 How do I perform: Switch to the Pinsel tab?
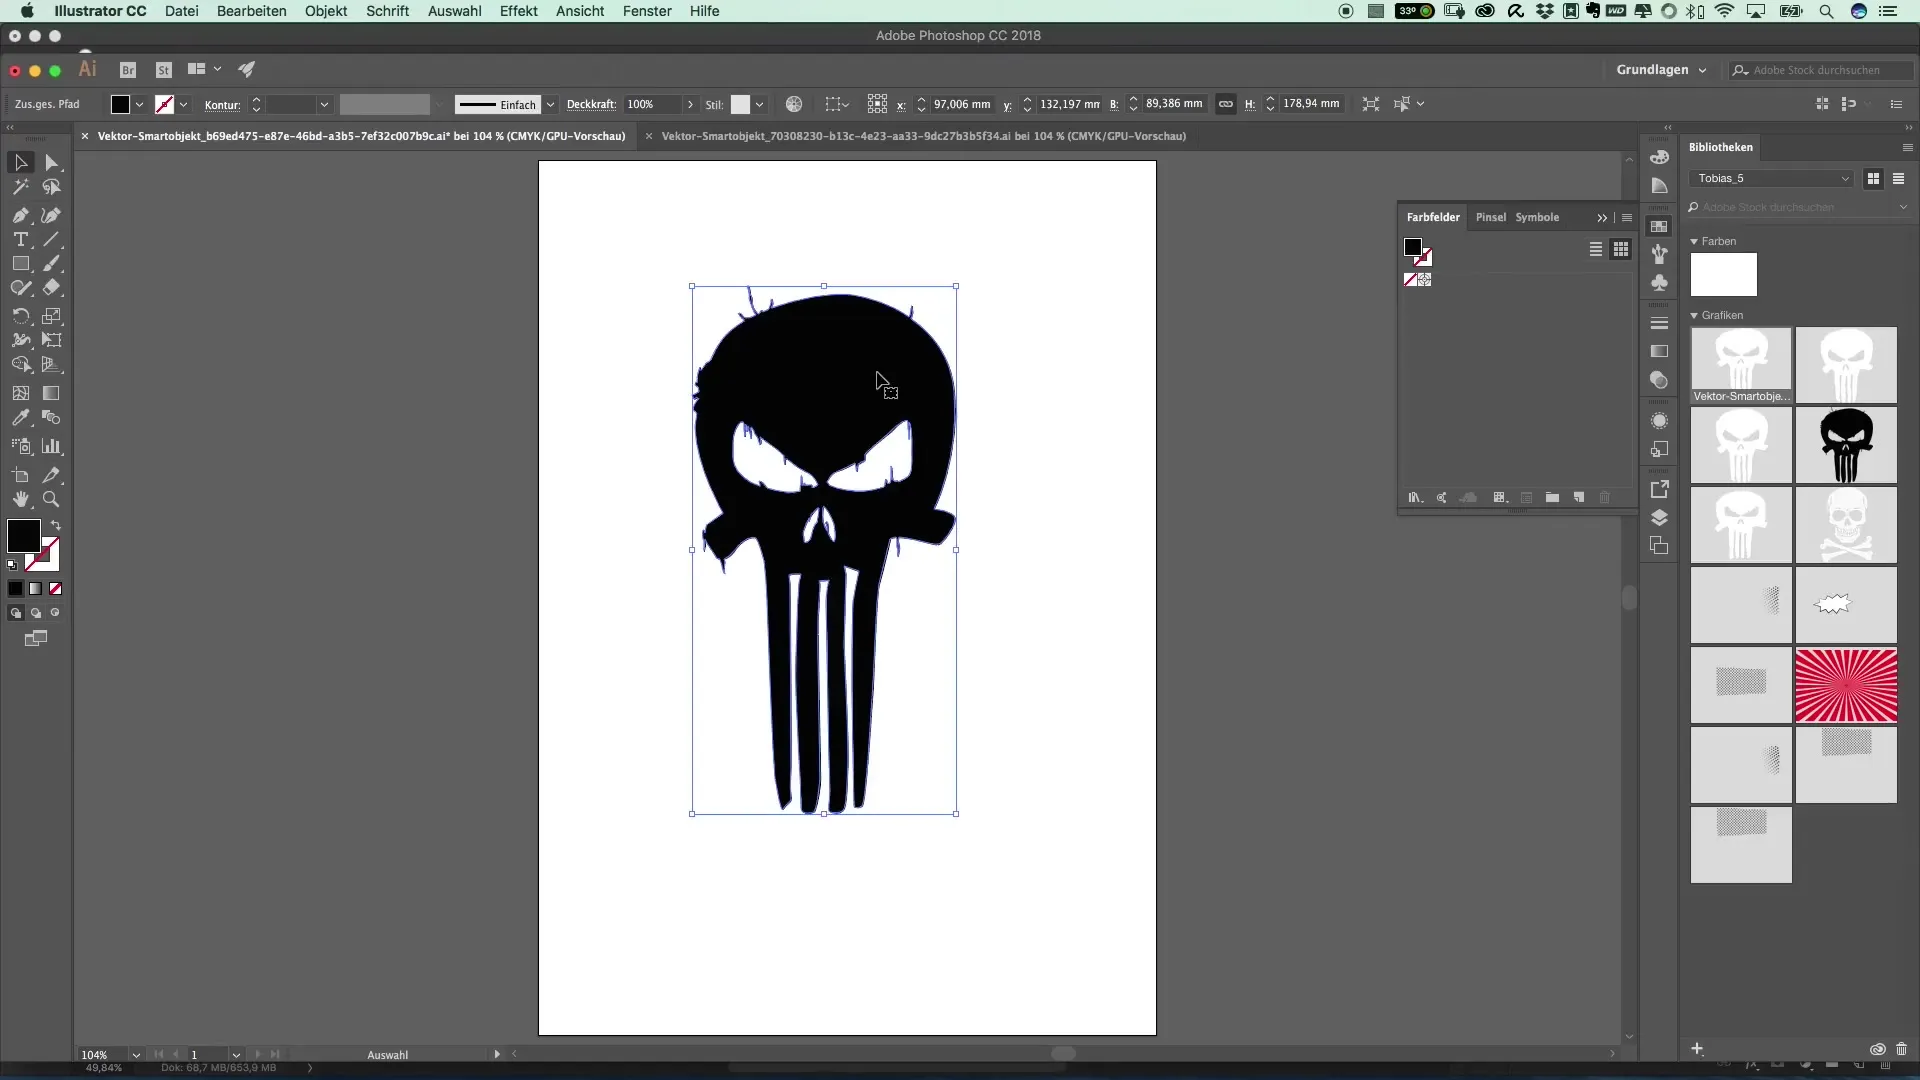click(x=1490, y=217)
